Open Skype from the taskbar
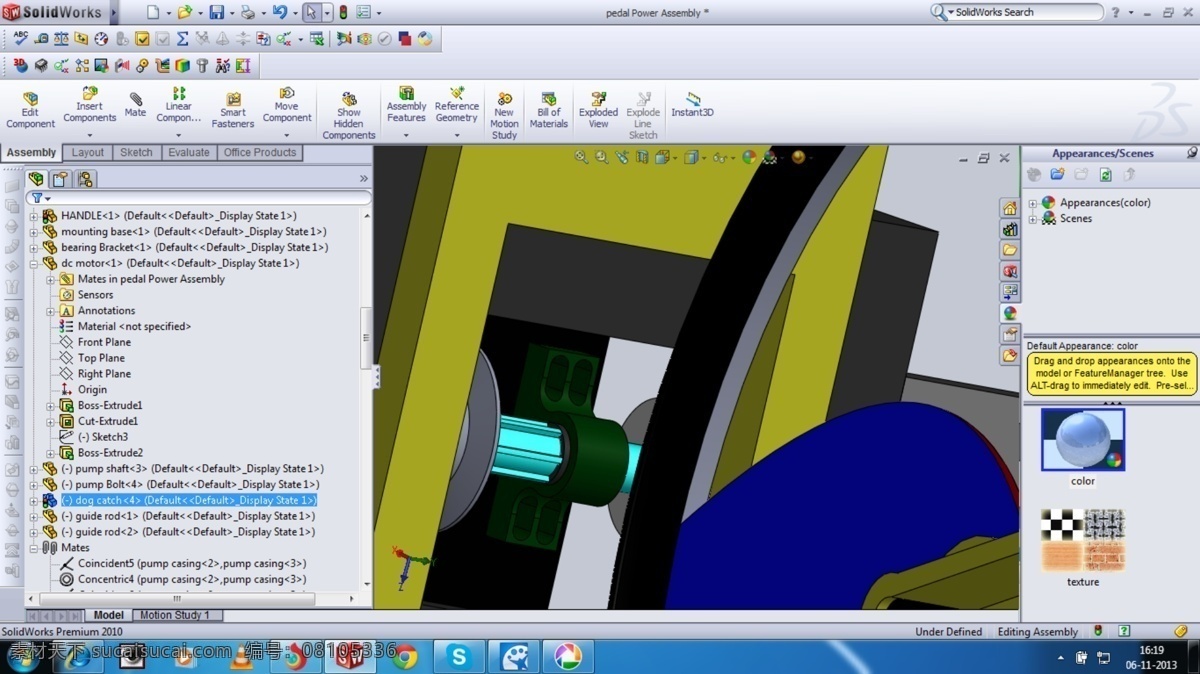This screenshot has height=674, width=1200. [460, 656]
